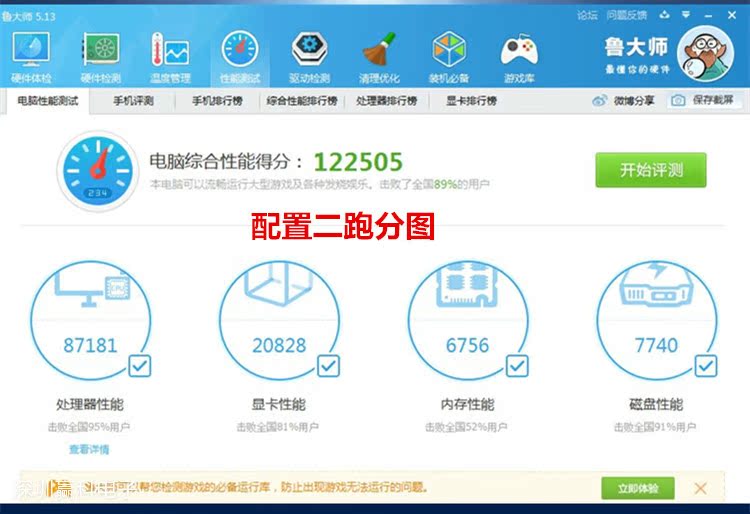Click the 击败全国91%用户 text
The height and width of the screenshot is (514, 750).
tap(655, 427)
